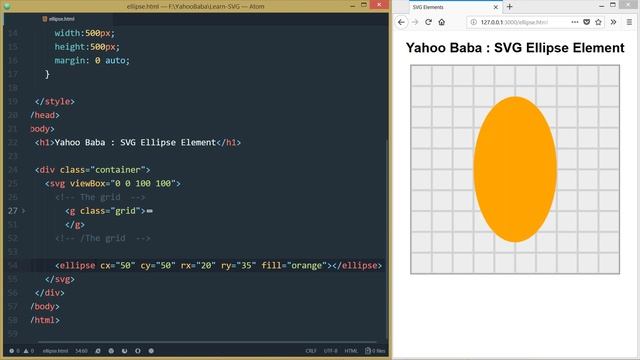640x360 pixels.
Task: Click the page heading Yahoo Baba : SVG Ellipse Element
Action: click(515, 48)
